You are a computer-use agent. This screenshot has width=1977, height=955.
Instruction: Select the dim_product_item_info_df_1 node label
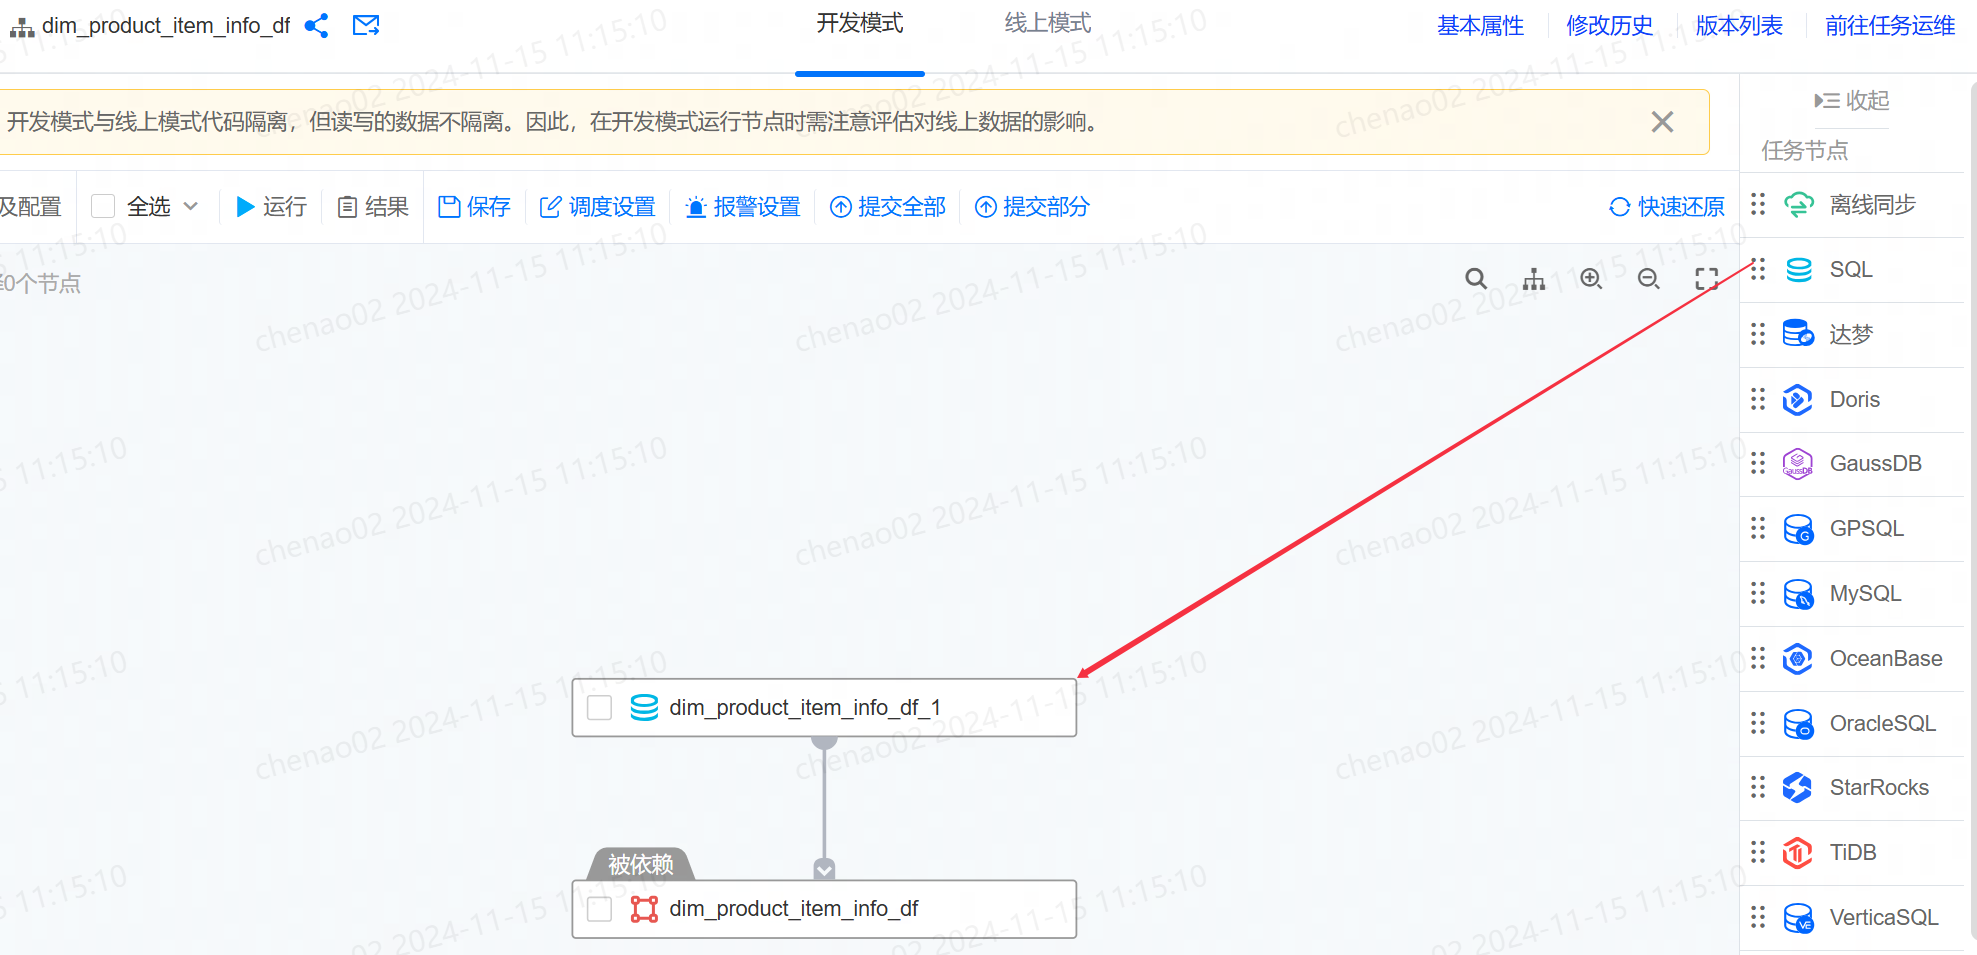805,708
